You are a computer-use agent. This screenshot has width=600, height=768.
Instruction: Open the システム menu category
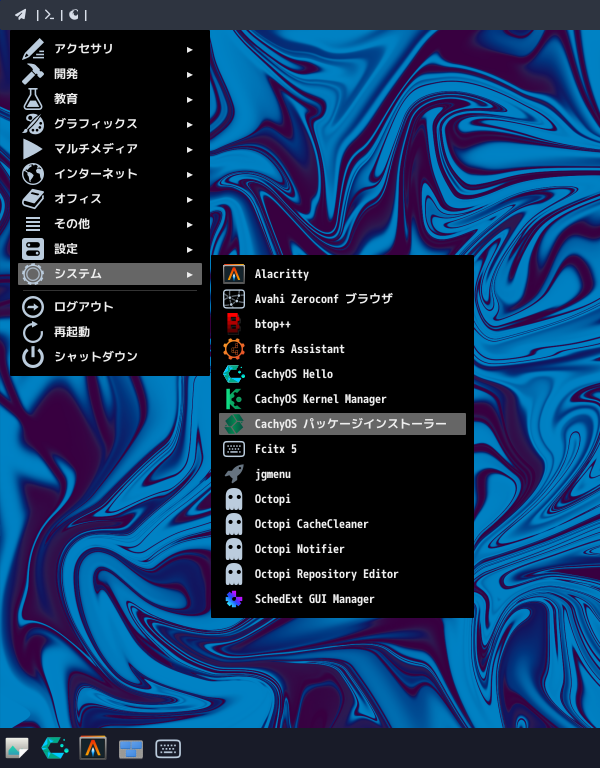click(110, 274)
